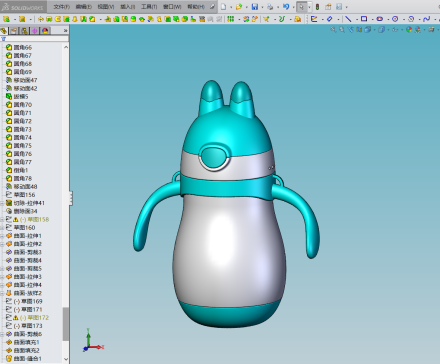This screenshot has width=440, height=364.
Task: Expand panel tabs with double-chevron button
Action: click(x=65, y=31)
